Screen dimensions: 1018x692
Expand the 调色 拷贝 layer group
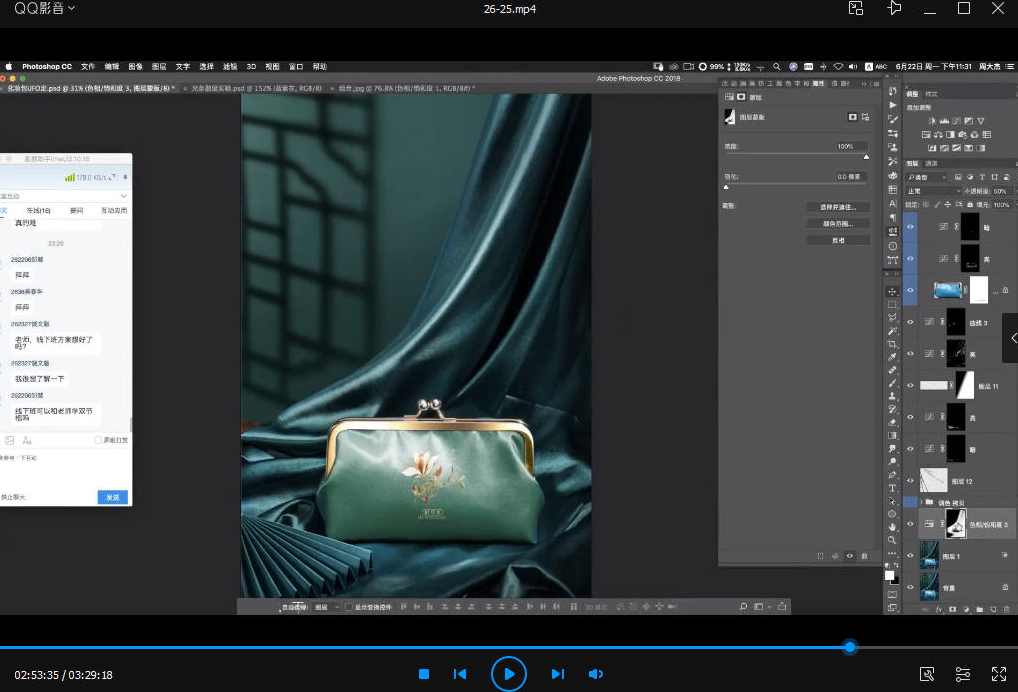(920, 502)
